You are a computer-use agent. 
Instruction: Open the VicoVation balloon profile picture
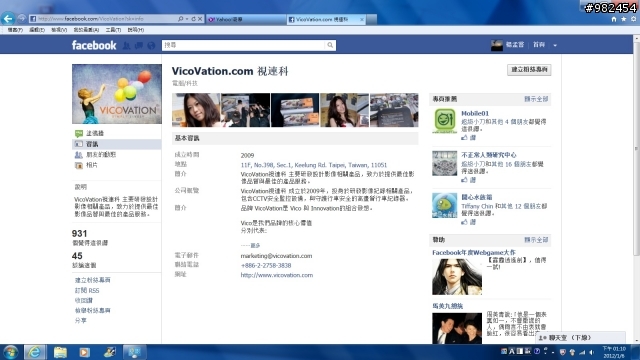(x=117, y=94)
